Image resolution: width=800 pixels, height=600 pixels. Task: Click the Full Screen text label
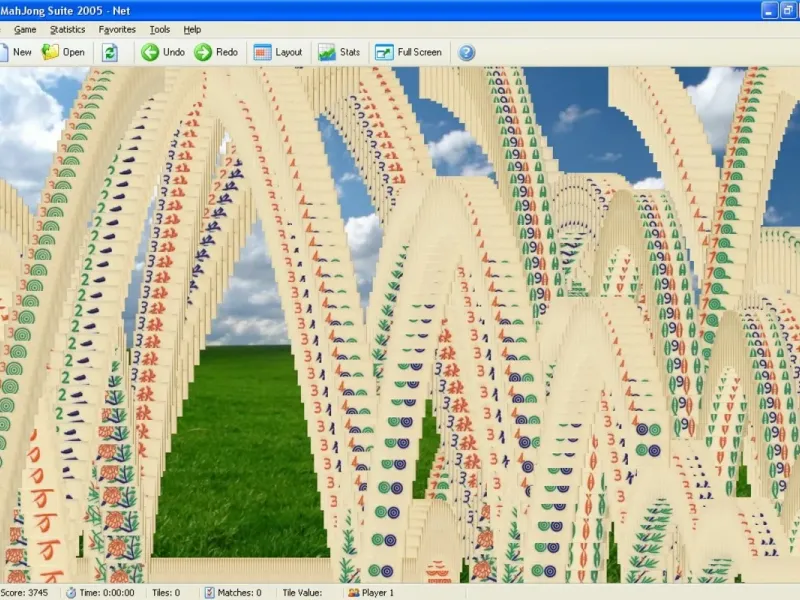pyautogui.click(x=419, y=52)
